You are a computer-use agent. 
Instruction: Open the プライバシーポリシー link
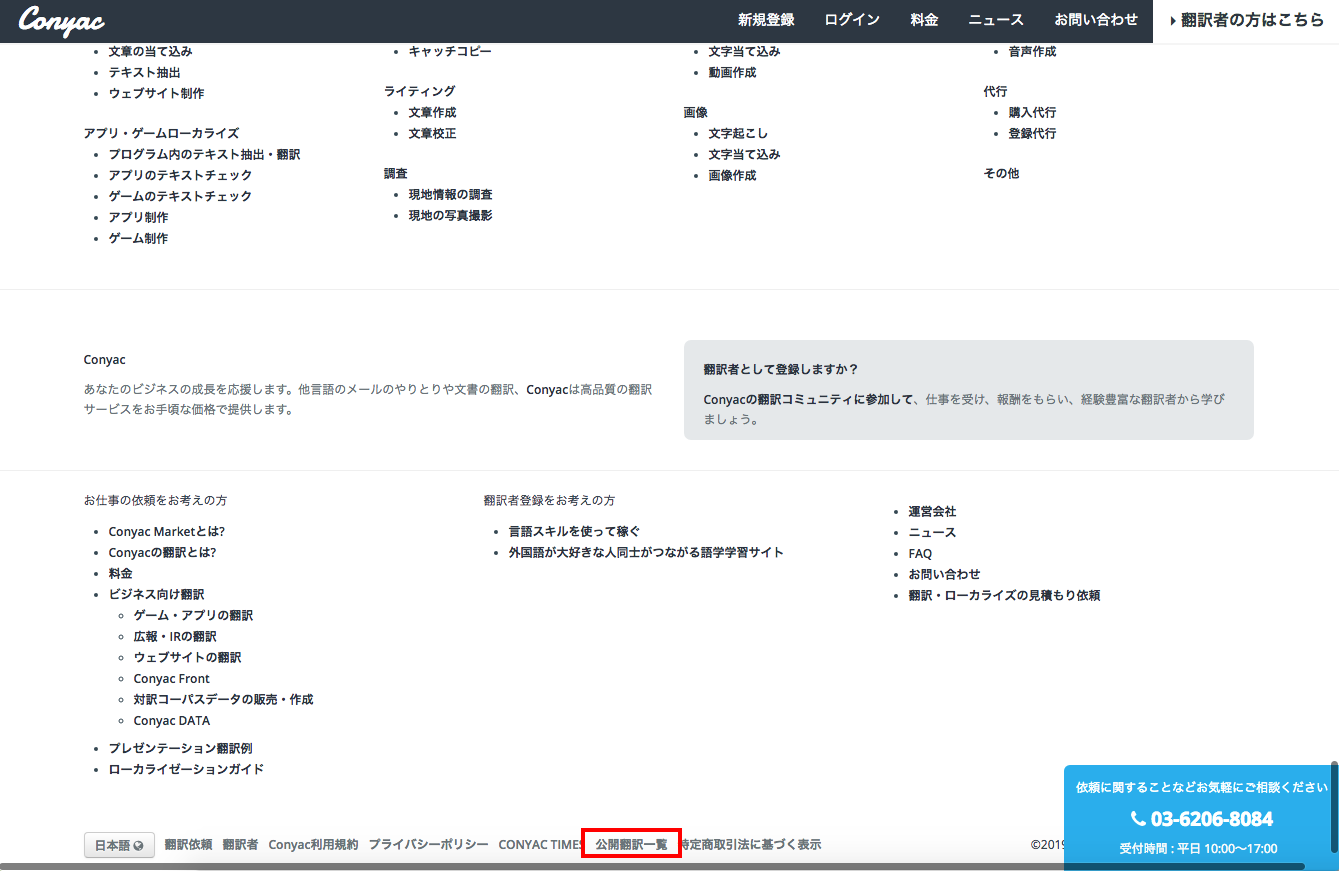click(x=428, y=845)
